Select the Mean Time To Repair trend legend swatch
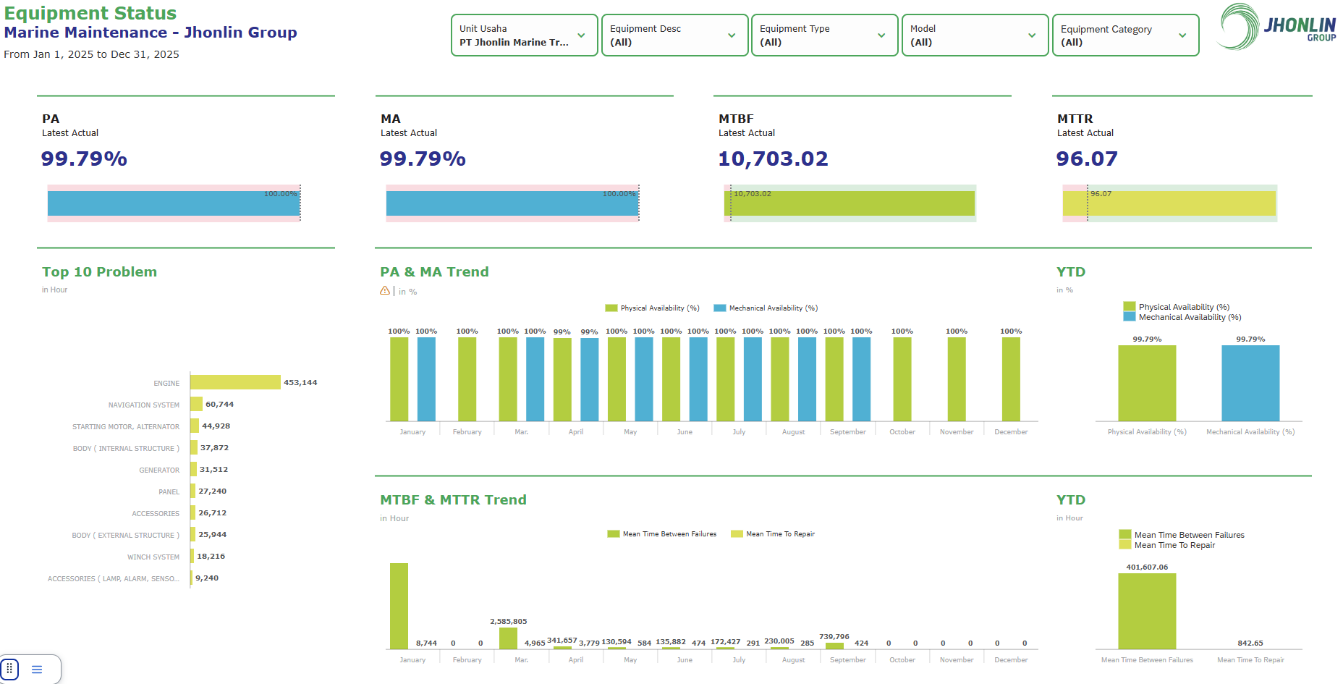This screenshot has width=1343, height=684. [x=737, y=534]
